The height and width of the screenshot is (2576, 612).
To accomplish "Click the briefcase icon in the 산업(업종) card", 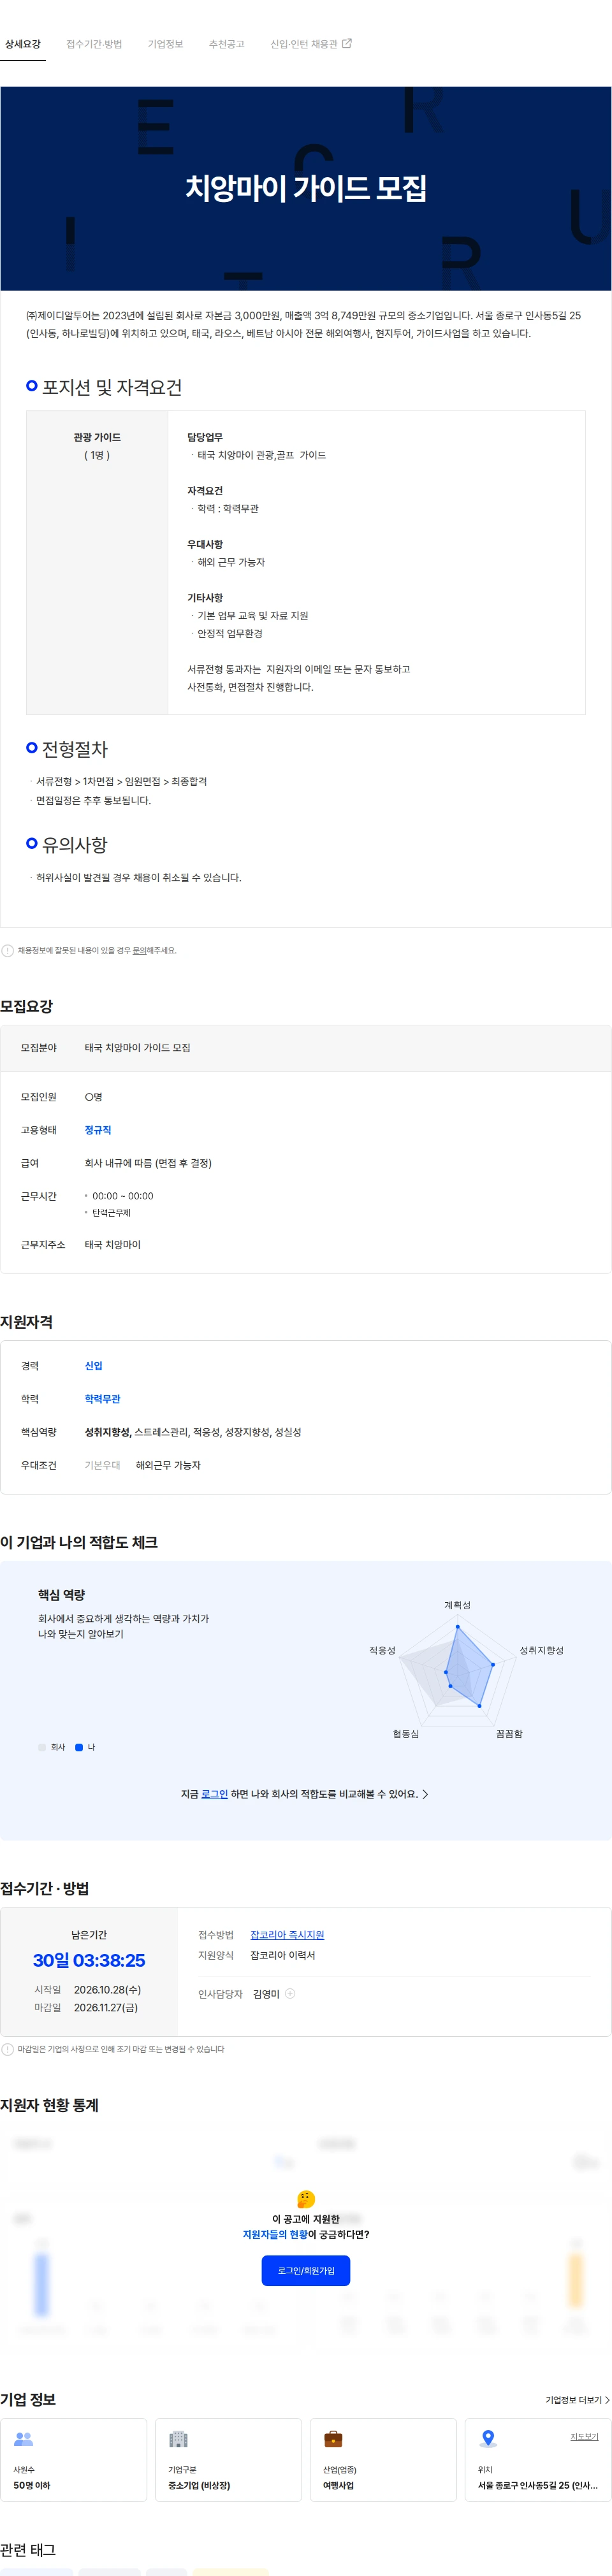I will [333, 2439].
